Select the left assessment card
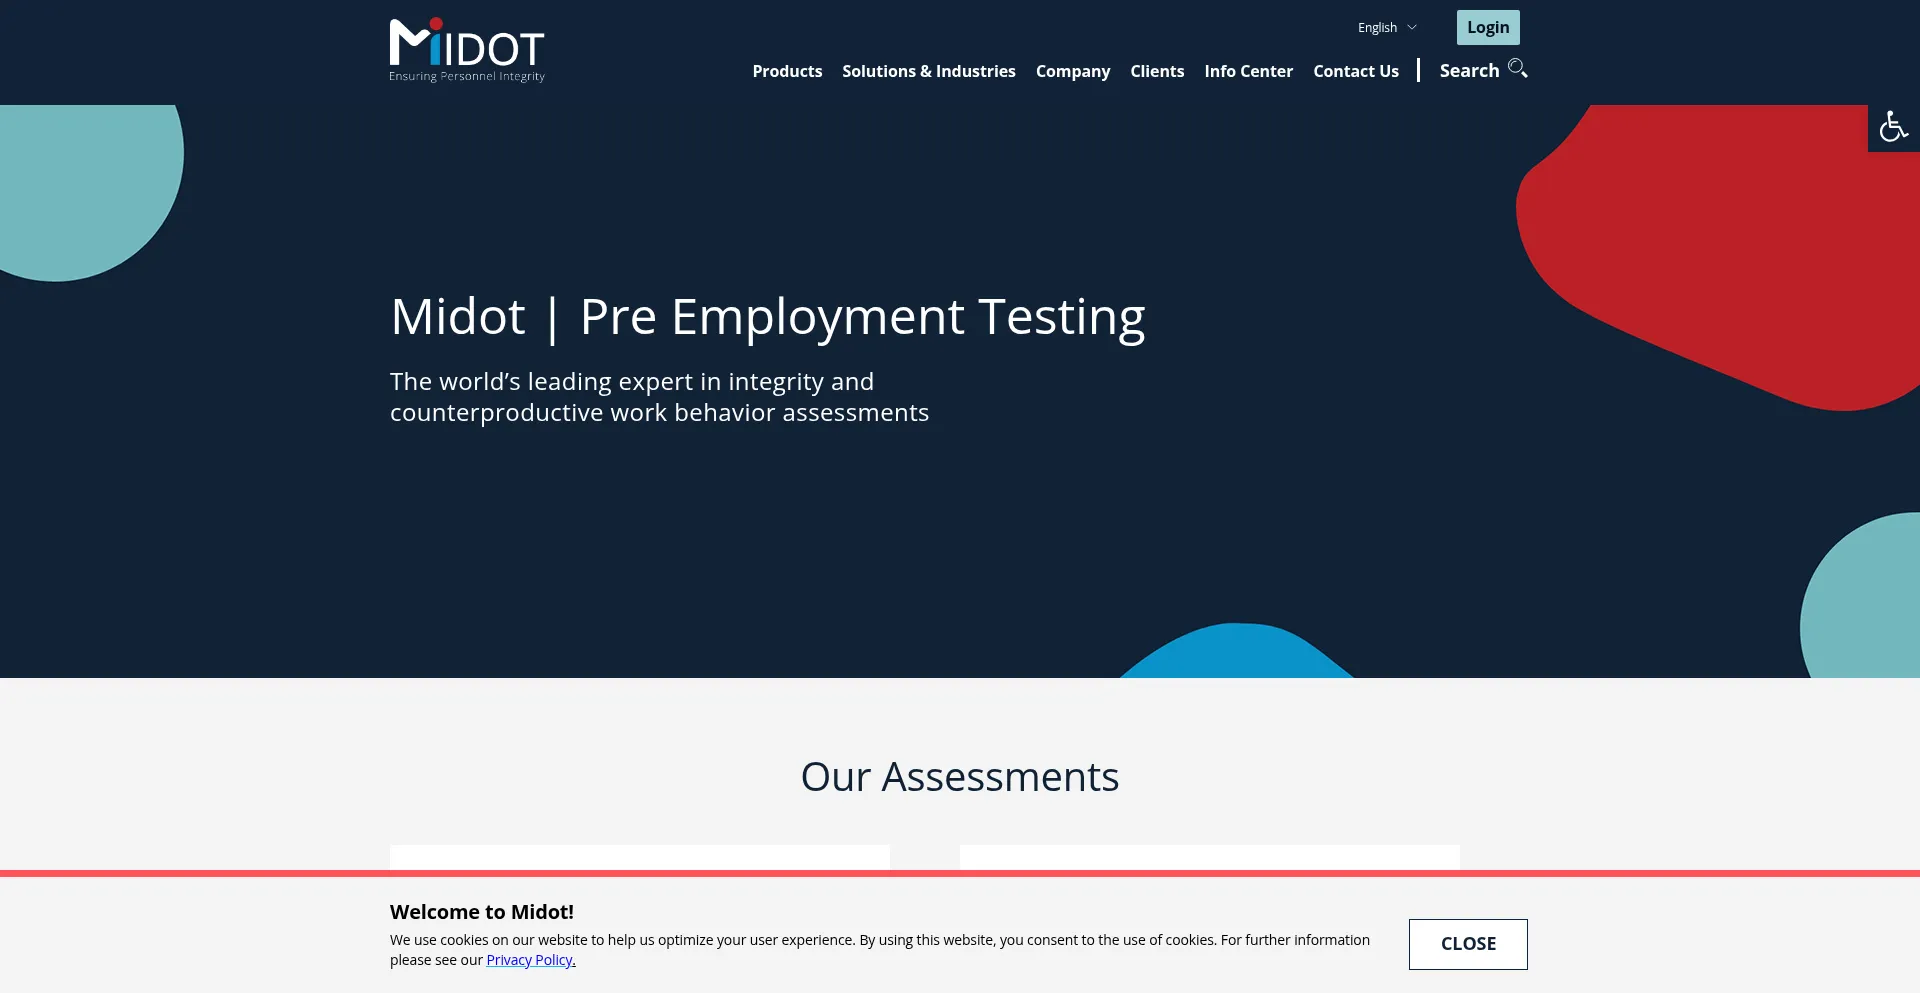Viewport: 1920px width, 993px height. point(639,857)
